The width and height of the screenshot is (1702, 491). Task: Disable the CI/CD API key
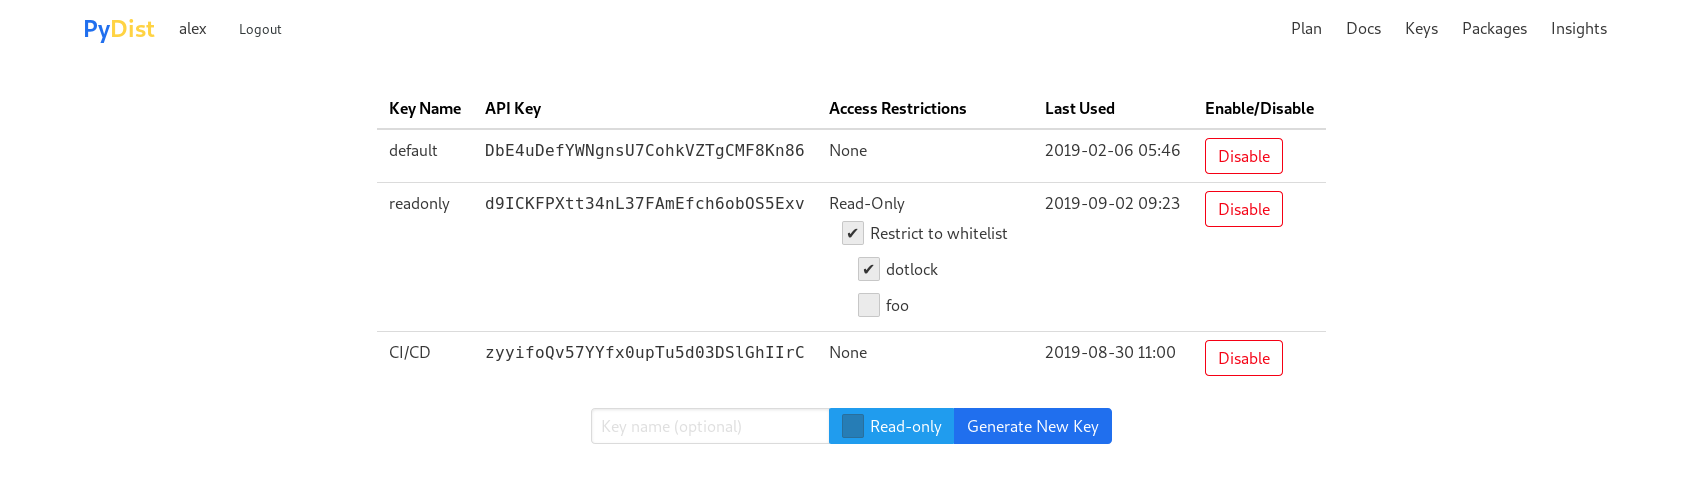pos(1243,358)
